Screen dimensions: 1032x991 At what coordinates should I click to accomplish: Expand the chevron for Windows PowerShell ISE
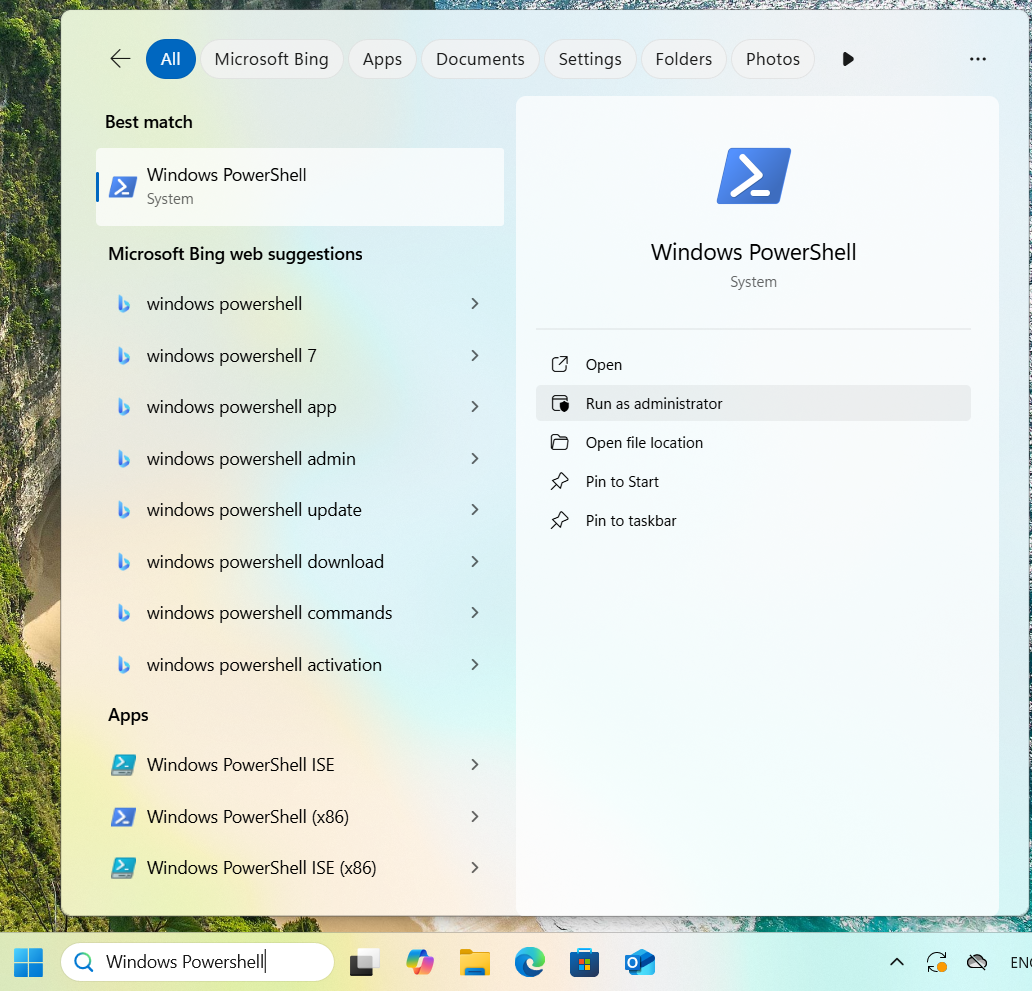click(x=475, y=765)
